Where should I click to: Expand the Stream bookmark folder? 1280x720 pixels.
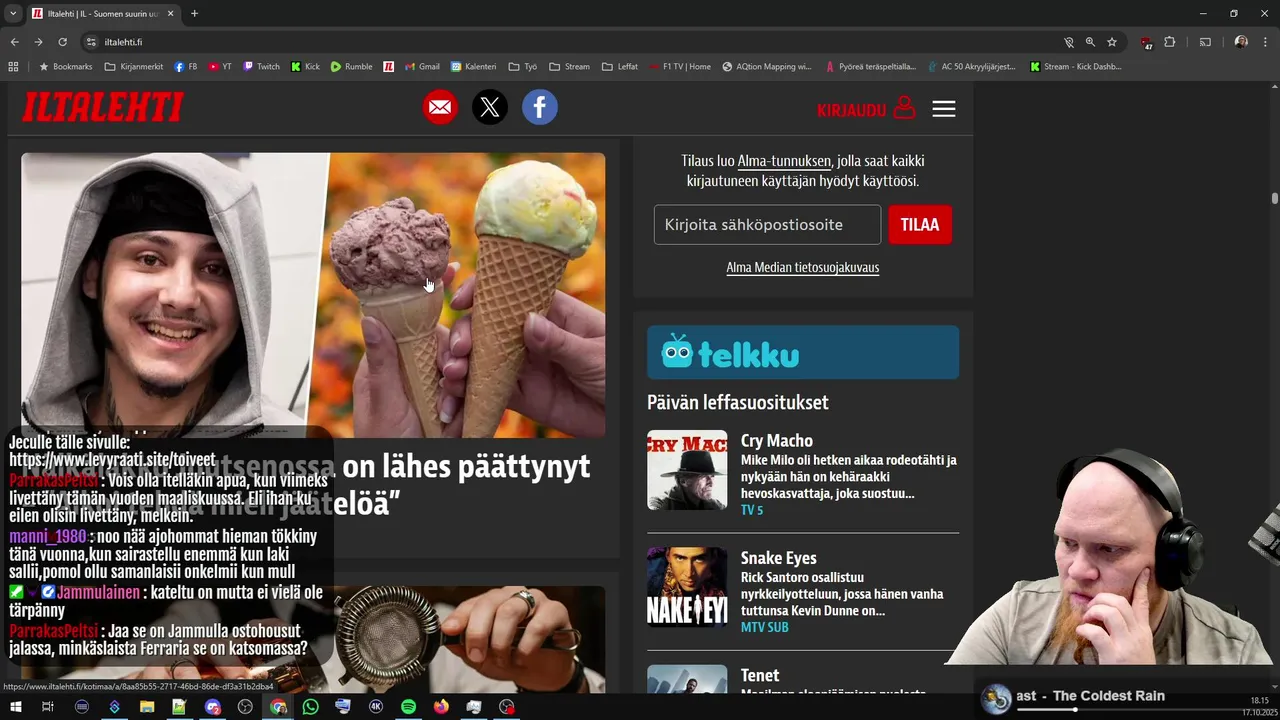click(x=569, y=67)
